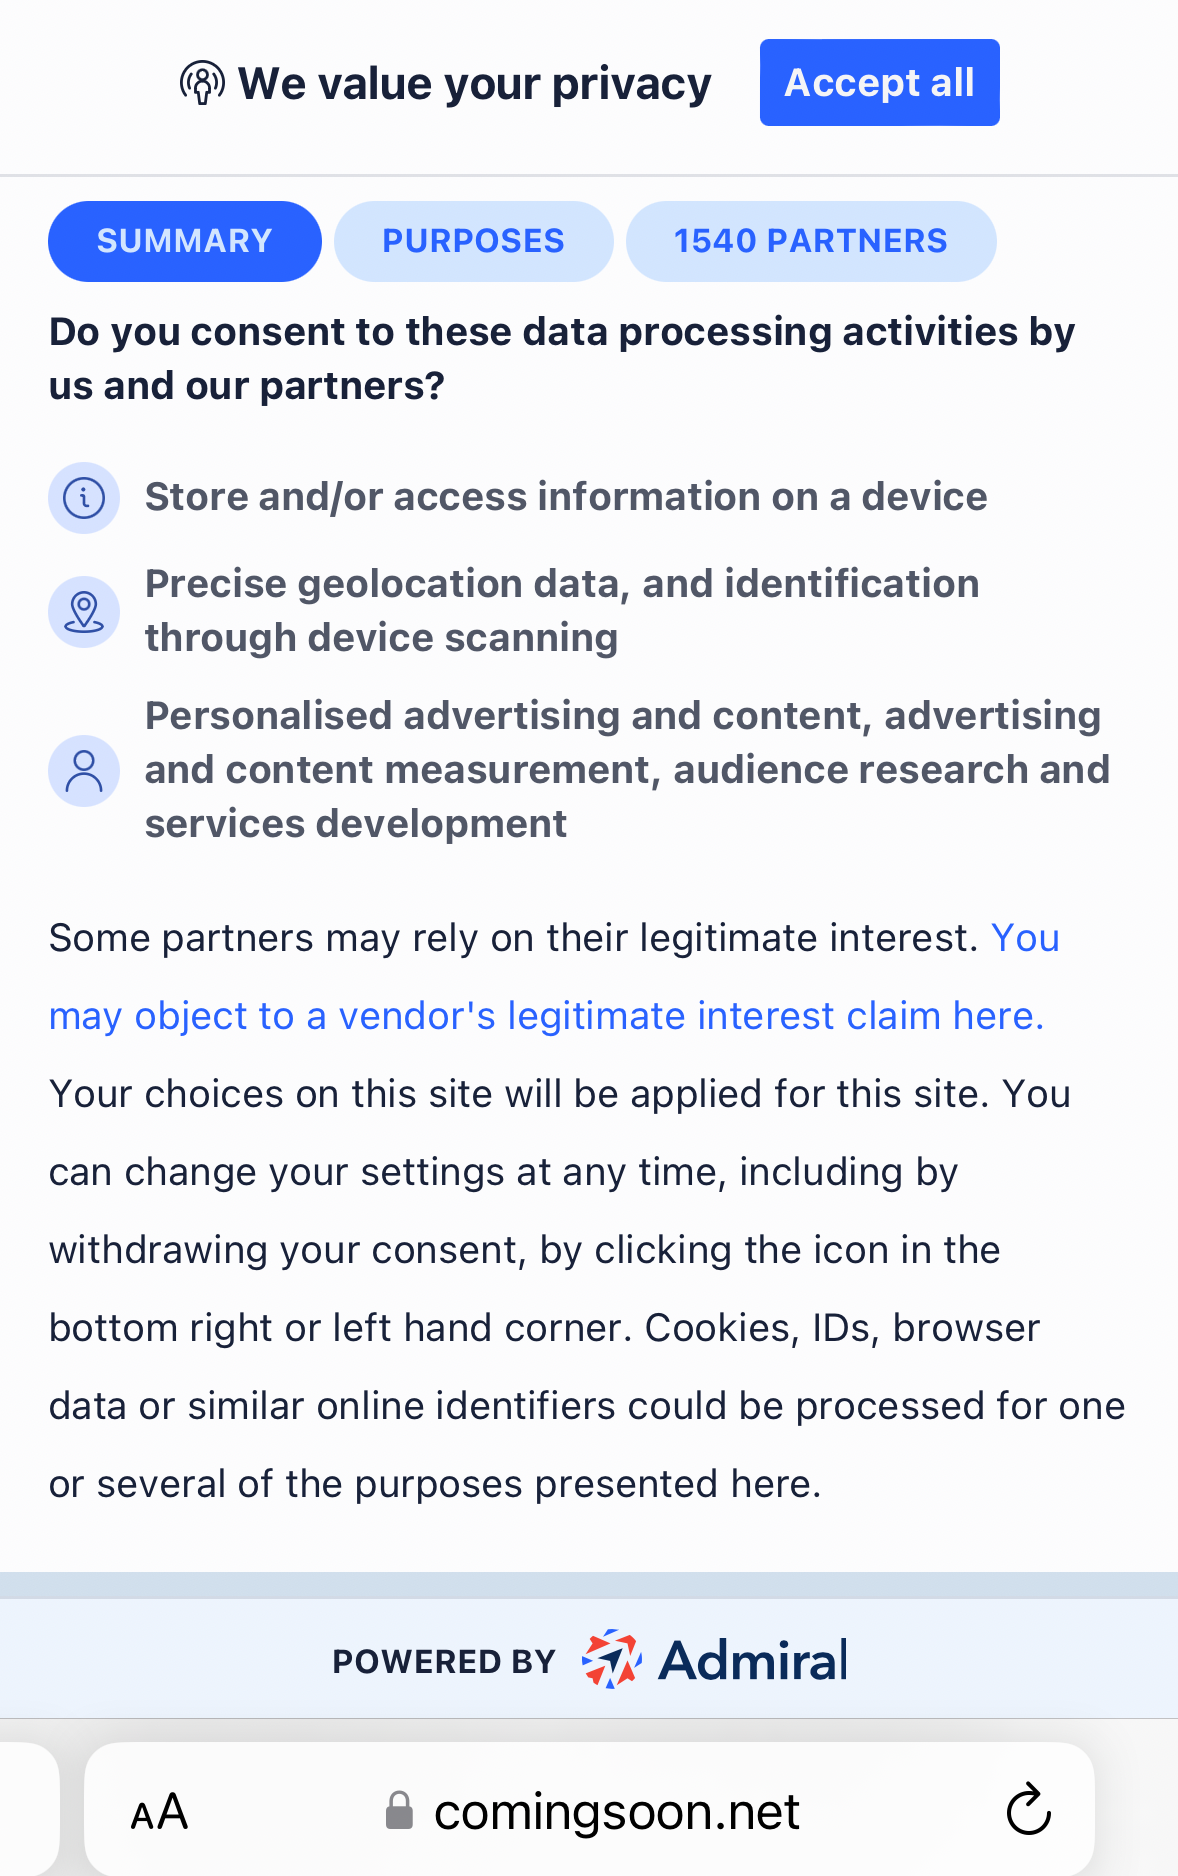The height and width of the screenshot is (1876, 1178).
Task: Switch to the PURPOSES tab
Action: 473,241
